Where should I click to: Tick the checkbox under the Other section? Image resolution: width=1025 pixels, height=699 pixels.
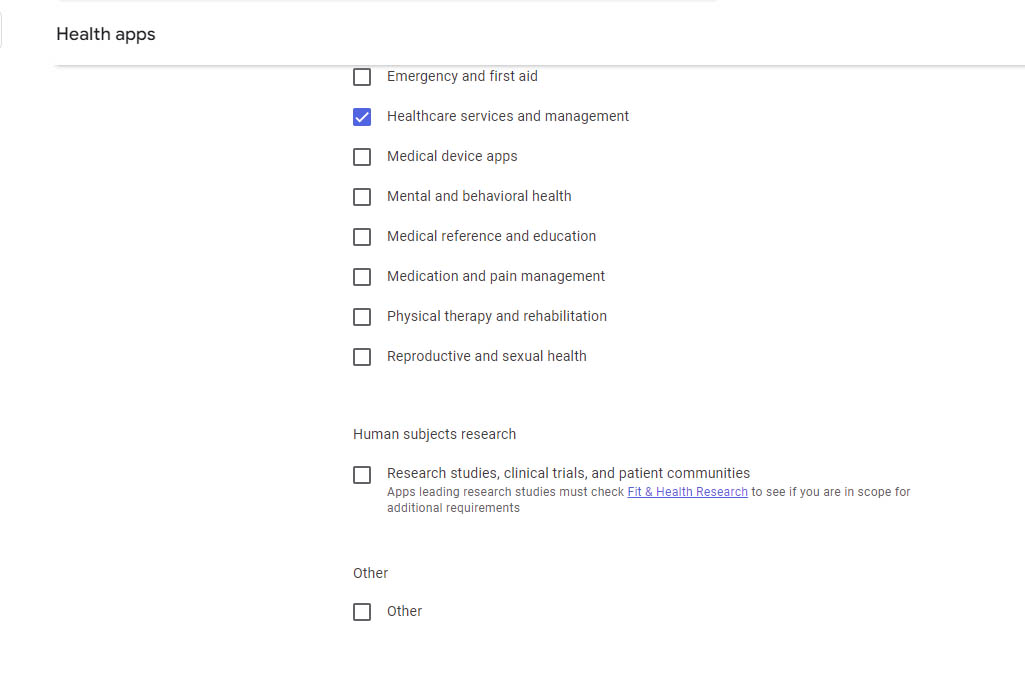click(362, 612)
